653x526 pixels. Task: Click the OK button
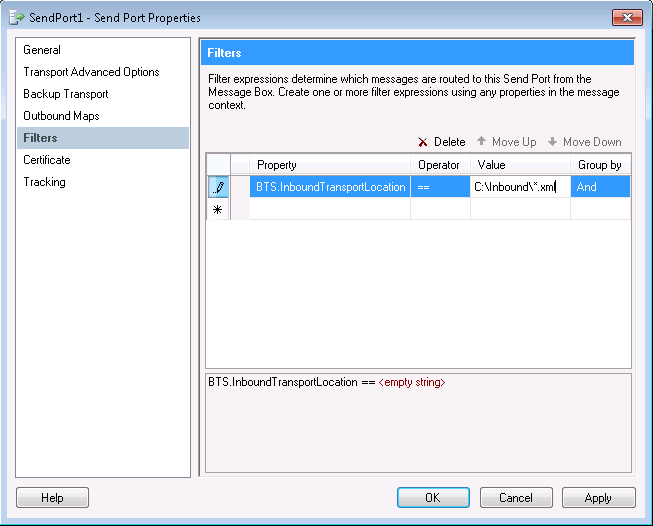[433, 498]
